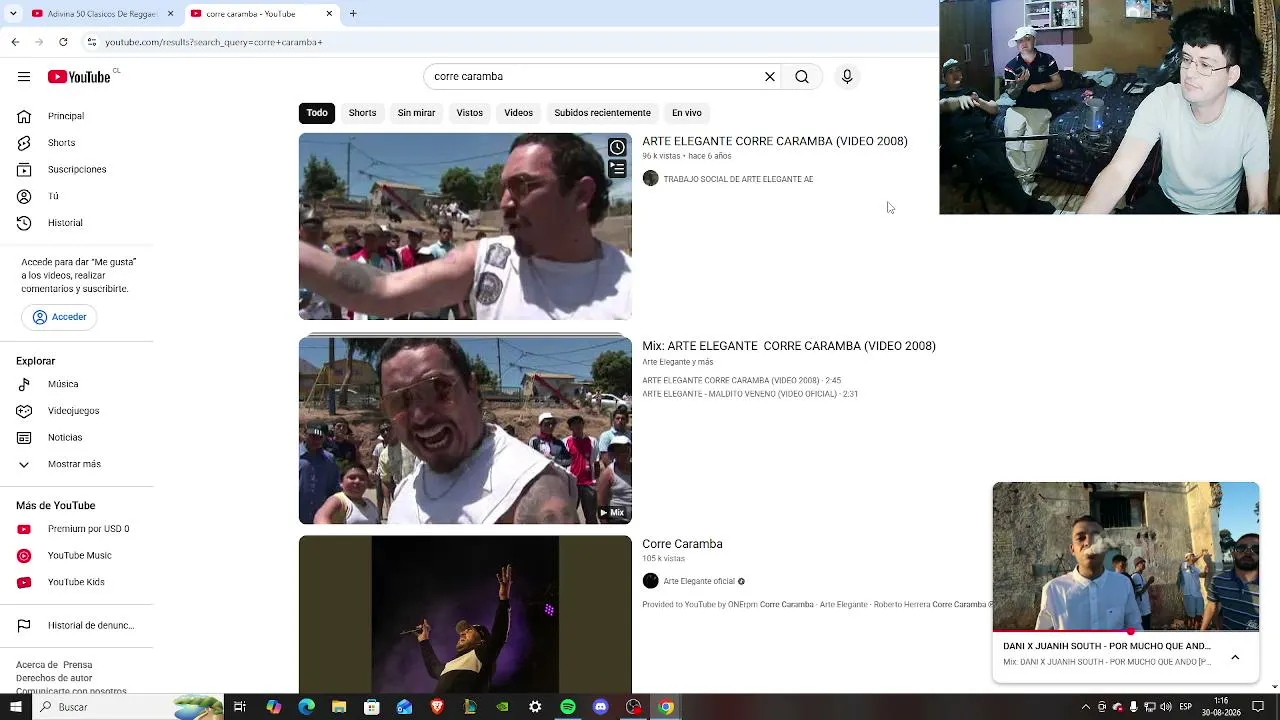This screenshot has height=720, width=1280.
Task: Focus the browser address bar URL
Action: click(x=214, y=42)
